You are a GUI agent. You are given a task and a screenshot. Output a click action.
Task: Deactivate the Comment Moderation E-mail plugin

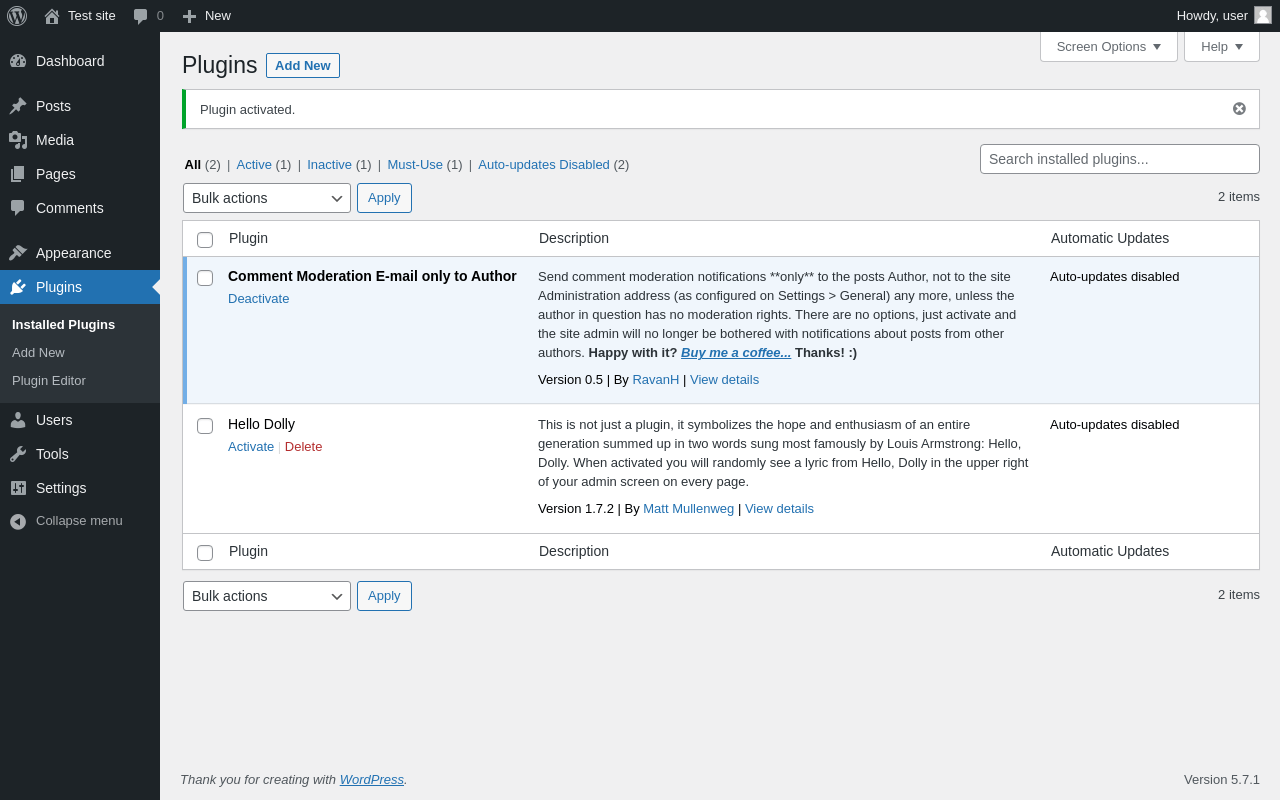(x=258, y=299)
